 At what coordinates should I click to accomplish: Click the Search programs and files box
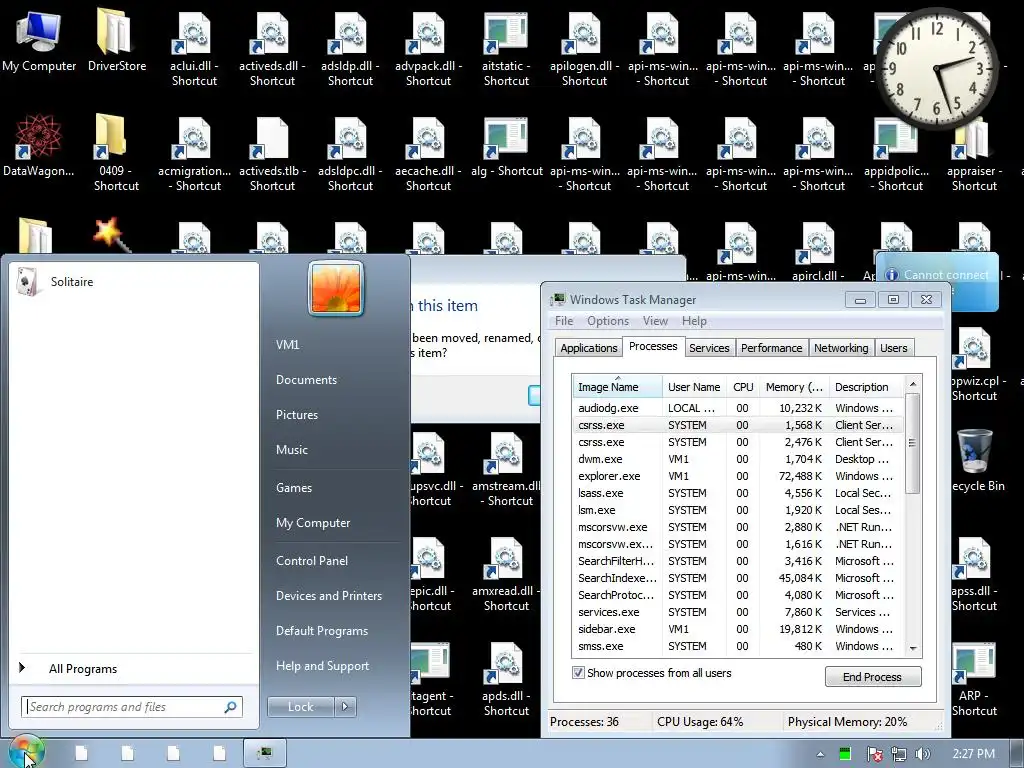(x=131, y=707)
